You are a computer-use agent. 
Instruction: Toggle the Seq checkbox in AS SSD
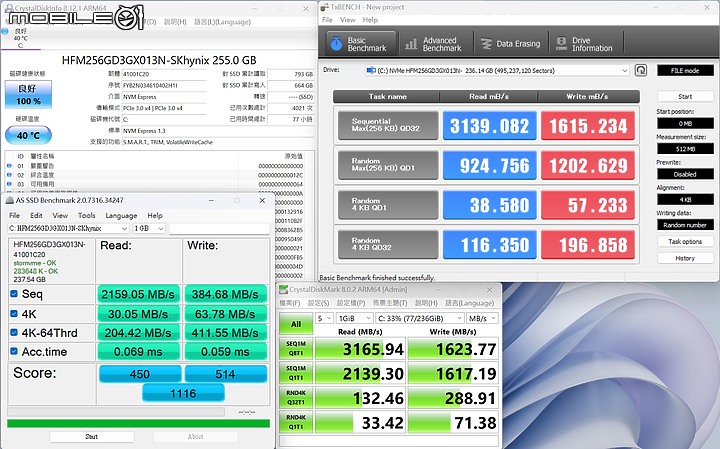(14, 294)
